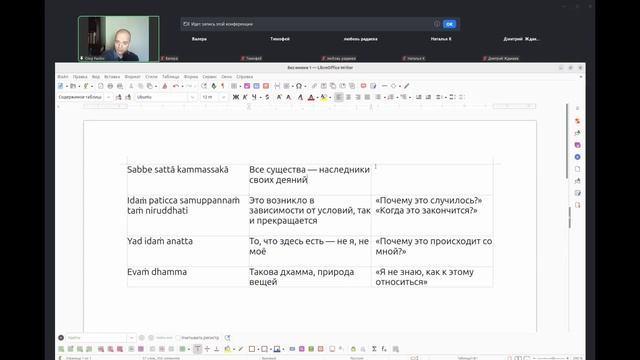The image size is (640, 360).
Task: Open paragraph style dropdown
Action: click(x=108, y=97)
